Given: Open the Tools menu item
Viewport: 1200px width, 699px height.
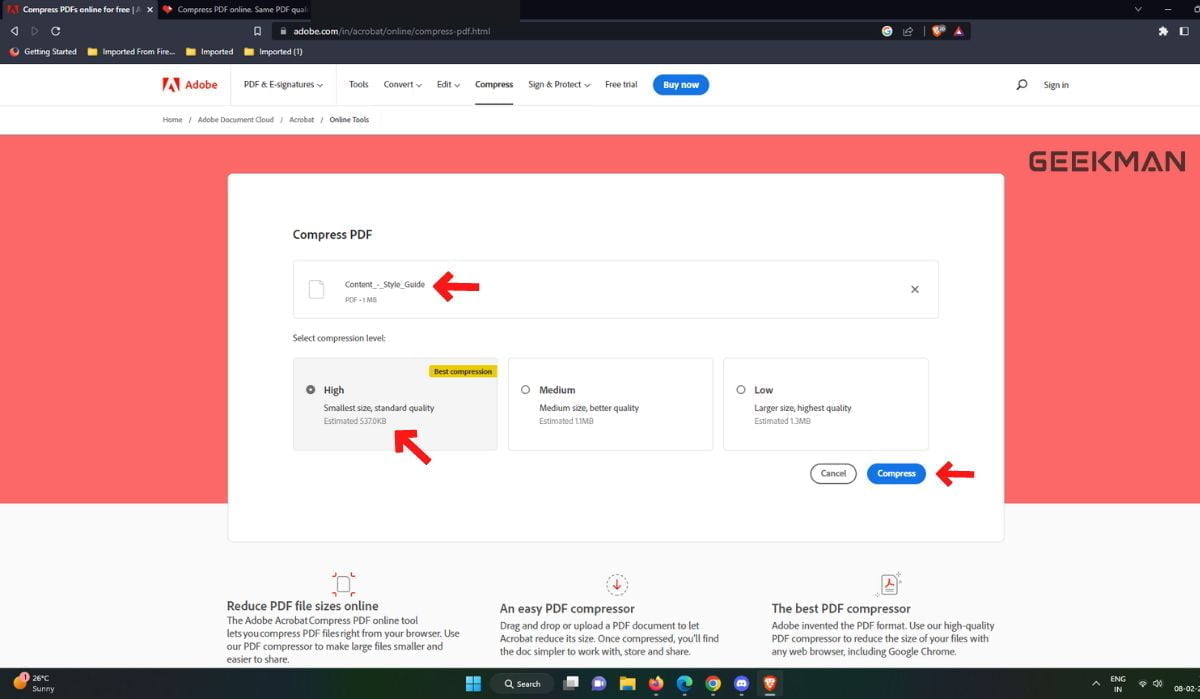Looking at the screenshot, I should tap(358, 84).
